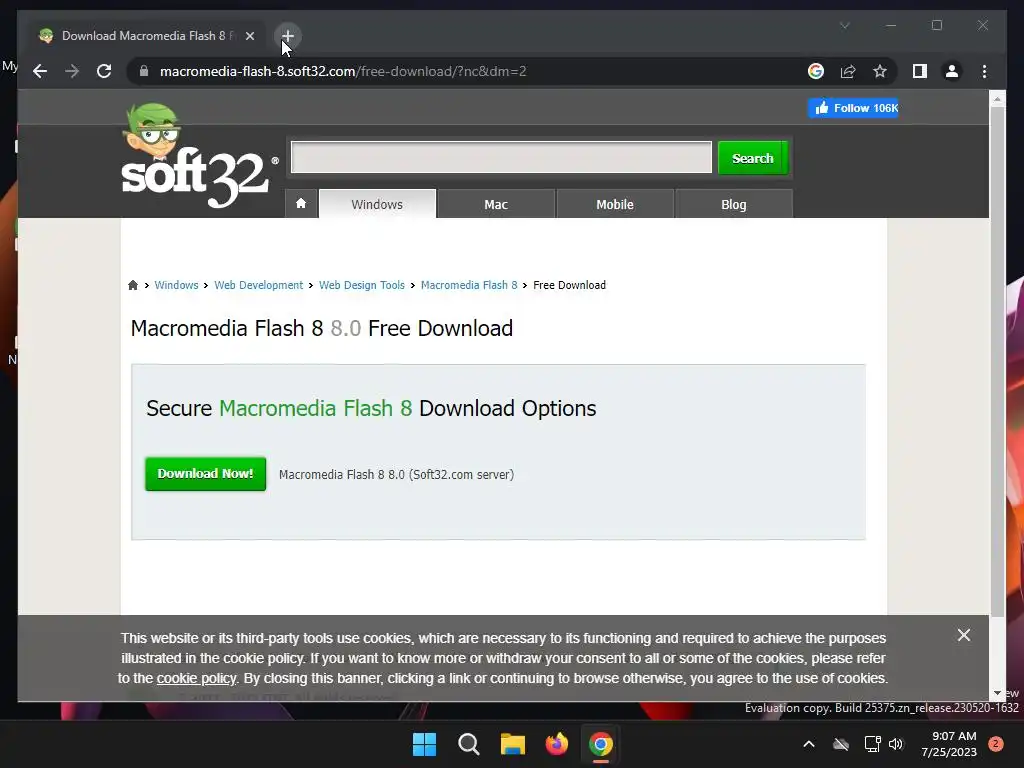Image resolution: width=1024 pixels, height=768 pixels.
Task: Open the Web Development breadcrumb link
Action: pyautogui.click(x=259, y=285)
